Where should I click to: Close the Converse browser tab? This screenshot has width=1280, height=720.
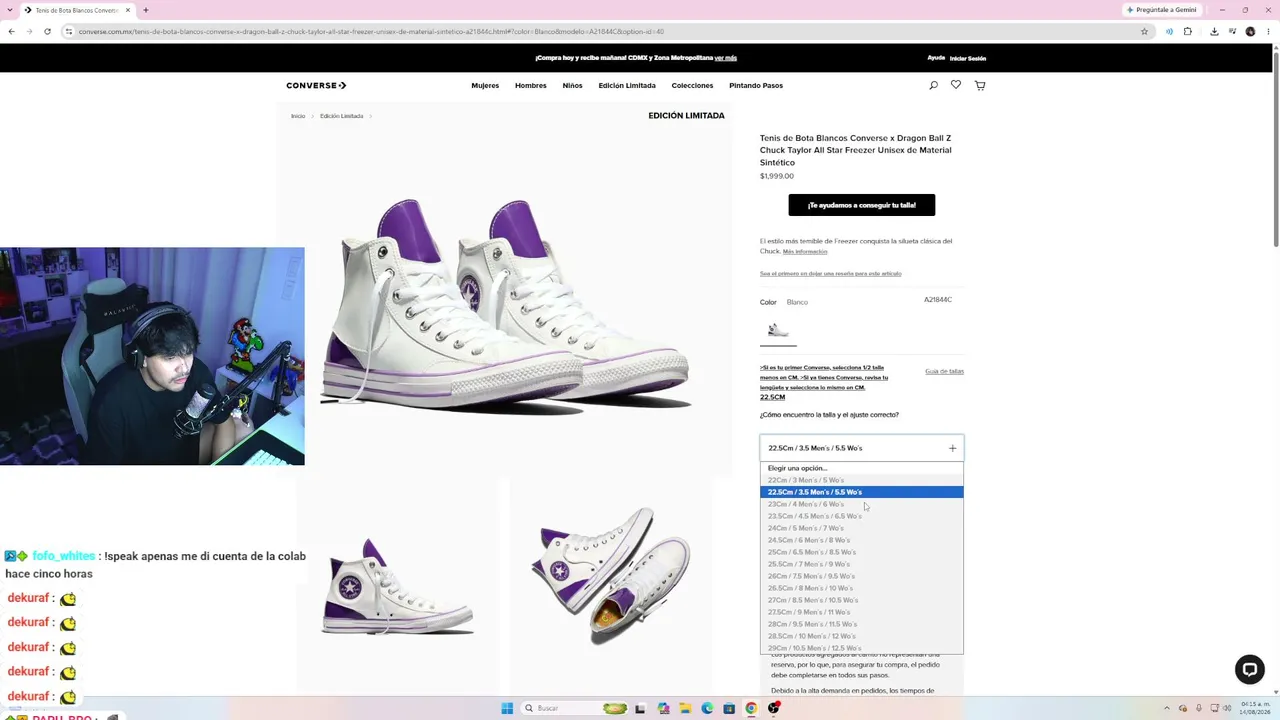(x=128, y=10)
